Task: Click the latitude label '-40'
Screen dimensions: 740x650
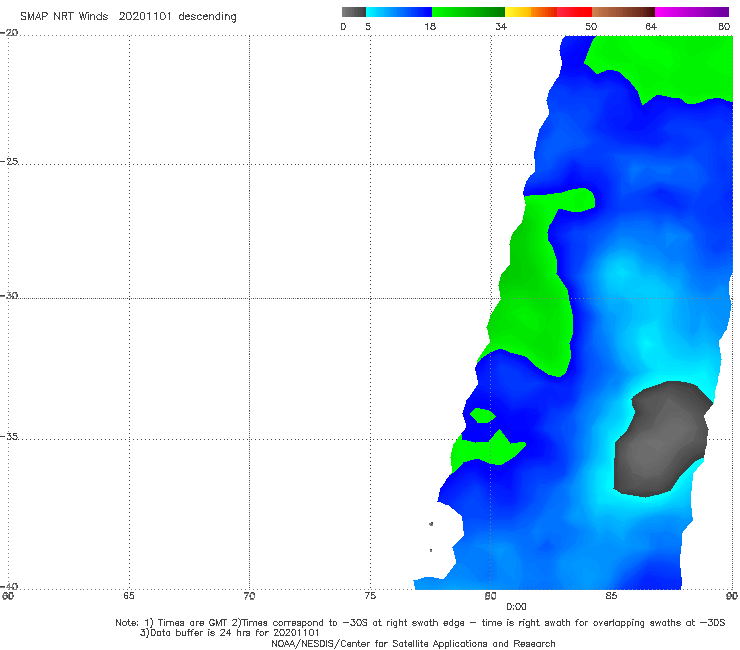Action: [9, 586]
